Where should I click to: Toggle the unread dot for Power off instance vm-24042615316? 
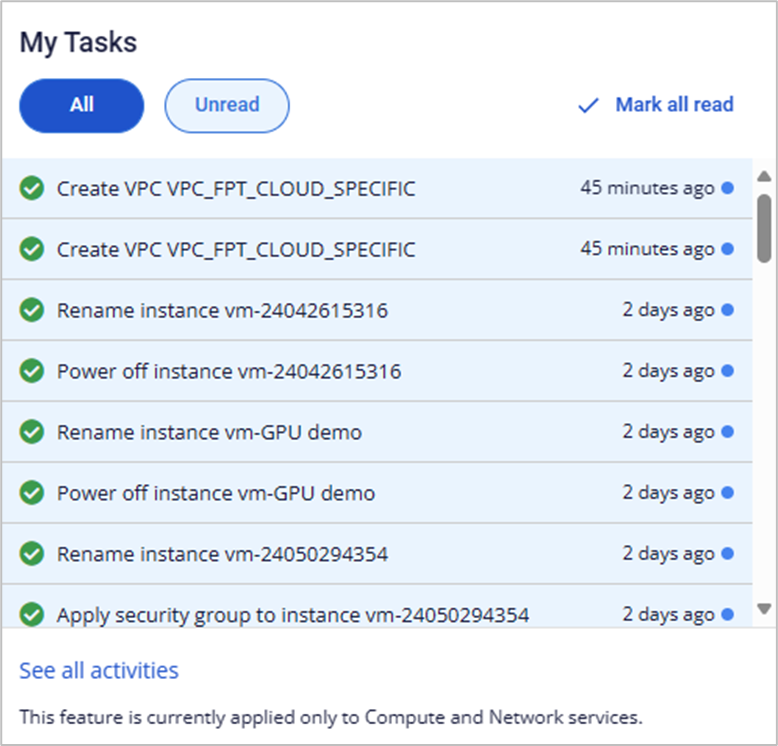pyautogui.click(x=727, y=371)
